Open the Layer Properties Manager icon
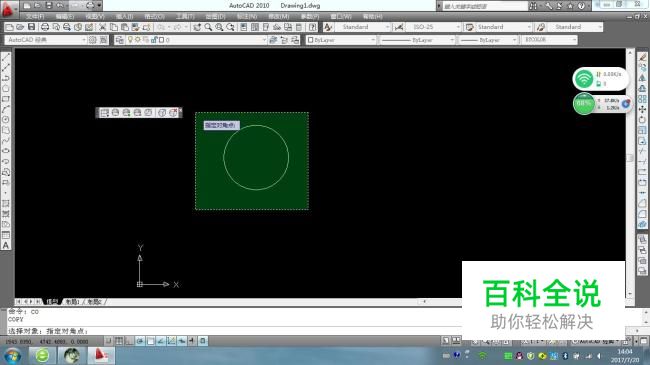 (119, 40)
